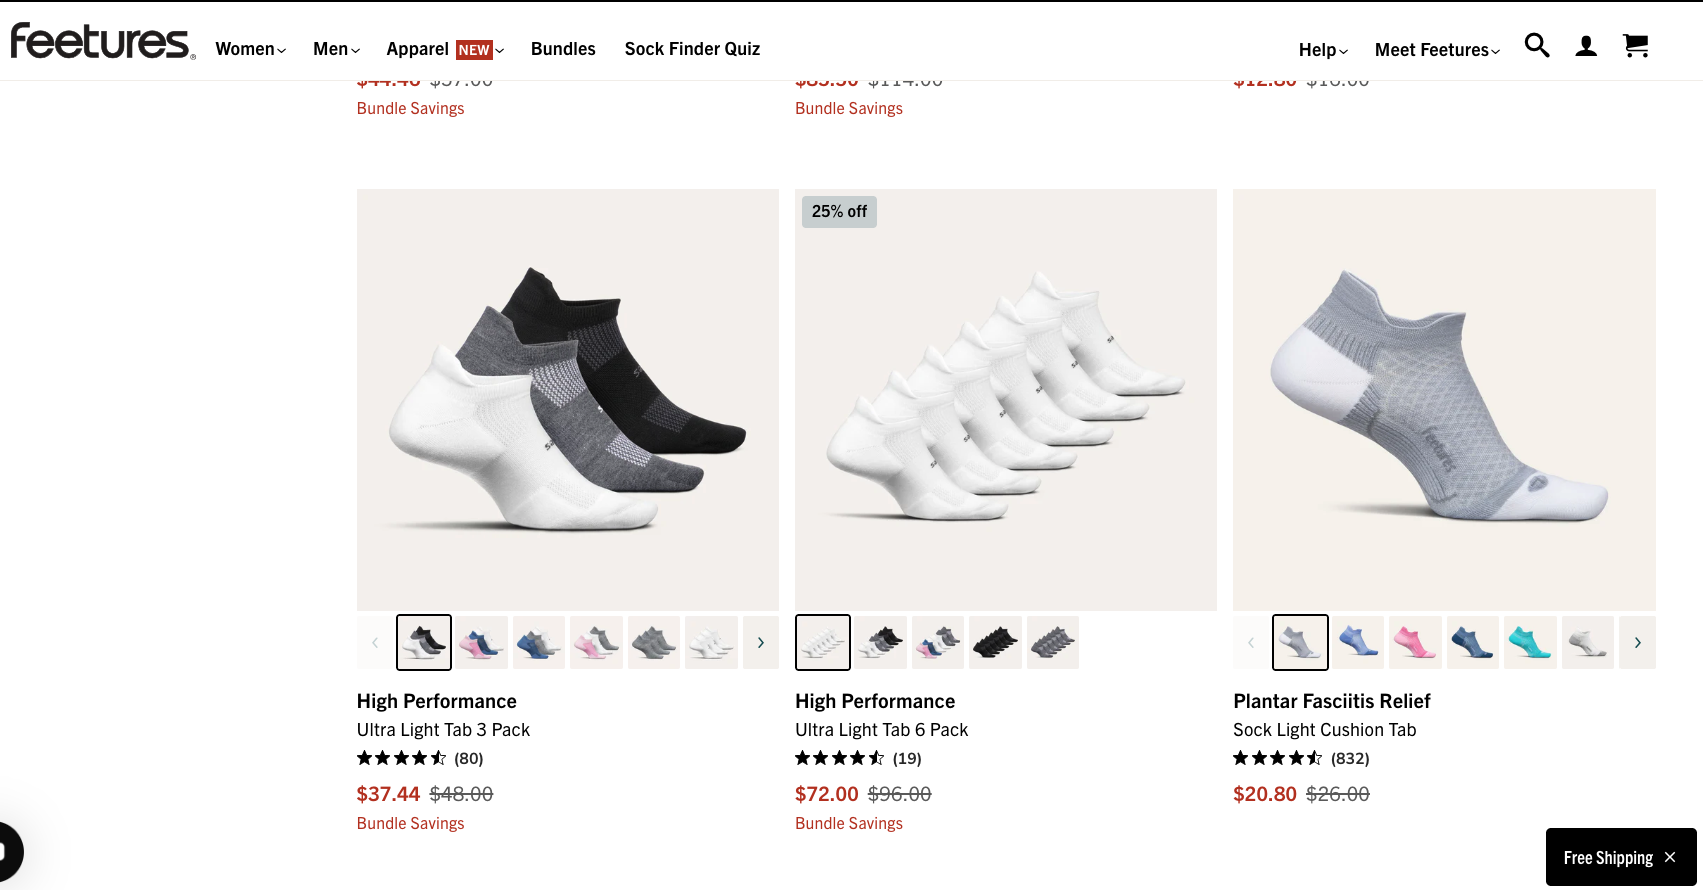Screen dimensions: 1703x890
Task: Dismiss the Free Shipping banner
Action: point(1670,857)
